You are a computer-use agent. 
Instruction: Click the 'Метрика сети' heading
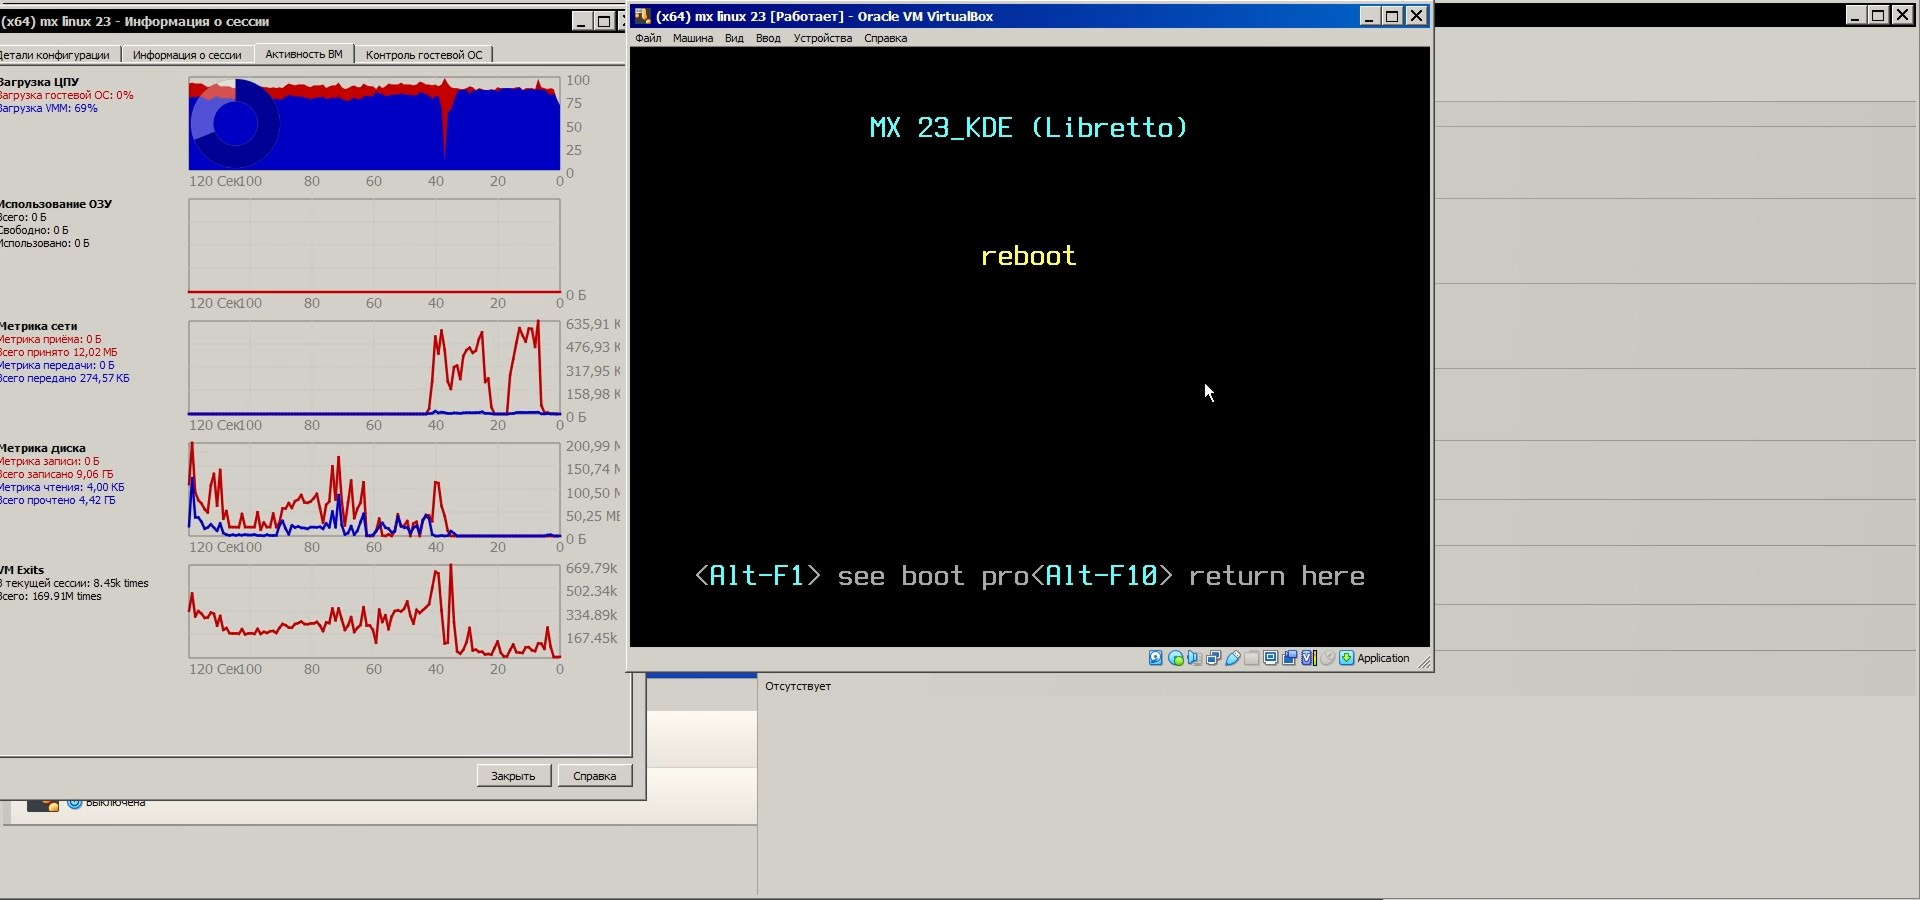pos(38,326)
